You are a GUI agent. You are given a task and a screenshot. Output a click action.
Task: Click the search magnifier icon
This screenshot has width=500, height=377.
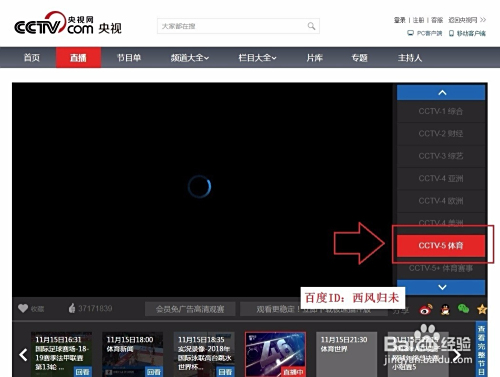point(311,26)
